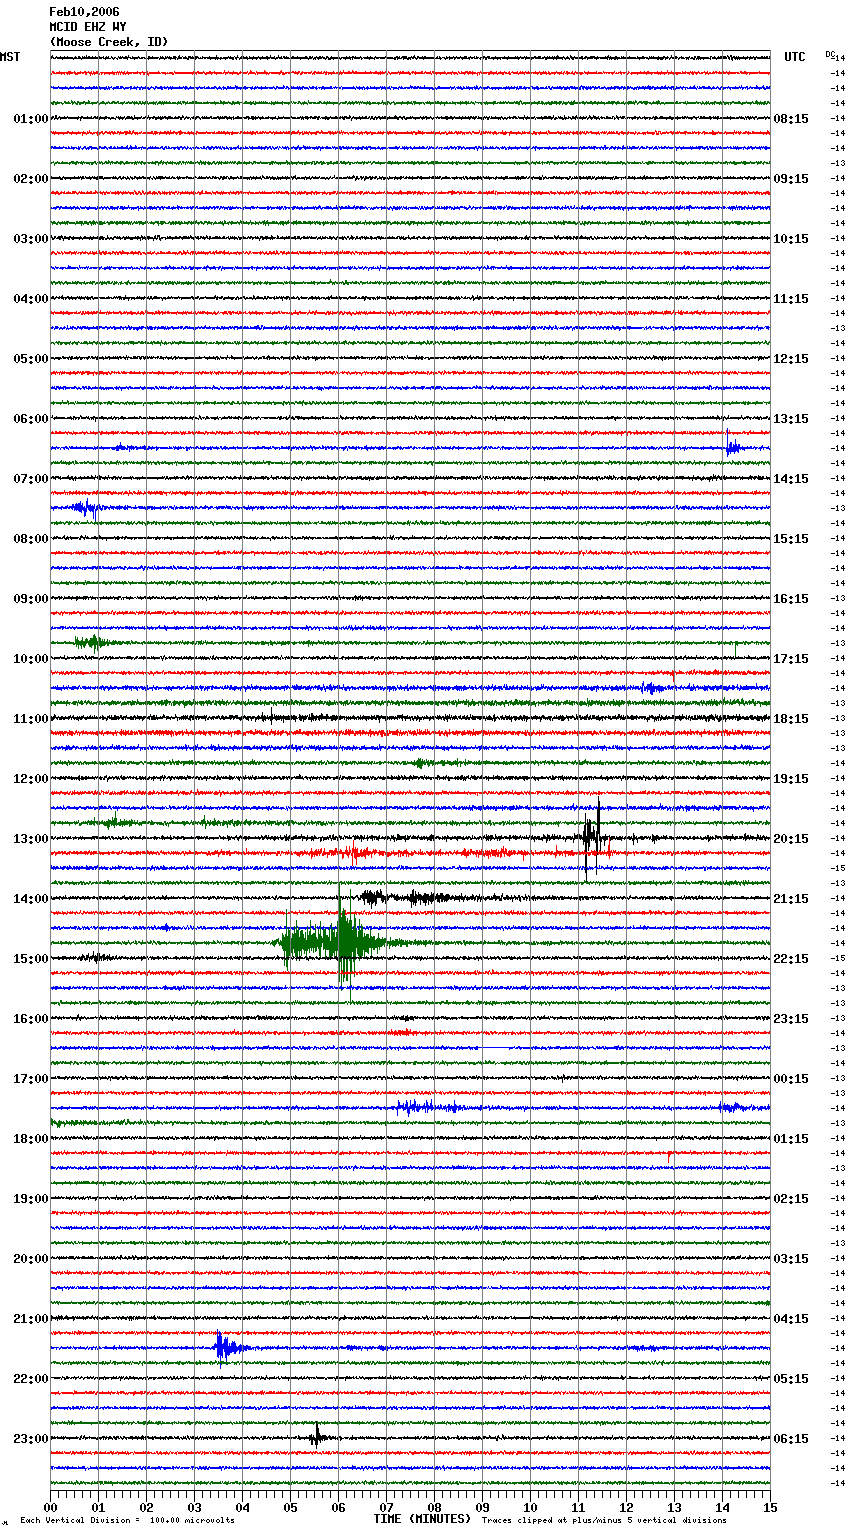Select the 17:00 MST time label
This screenshot has width=850, height=1534.
31,1079
